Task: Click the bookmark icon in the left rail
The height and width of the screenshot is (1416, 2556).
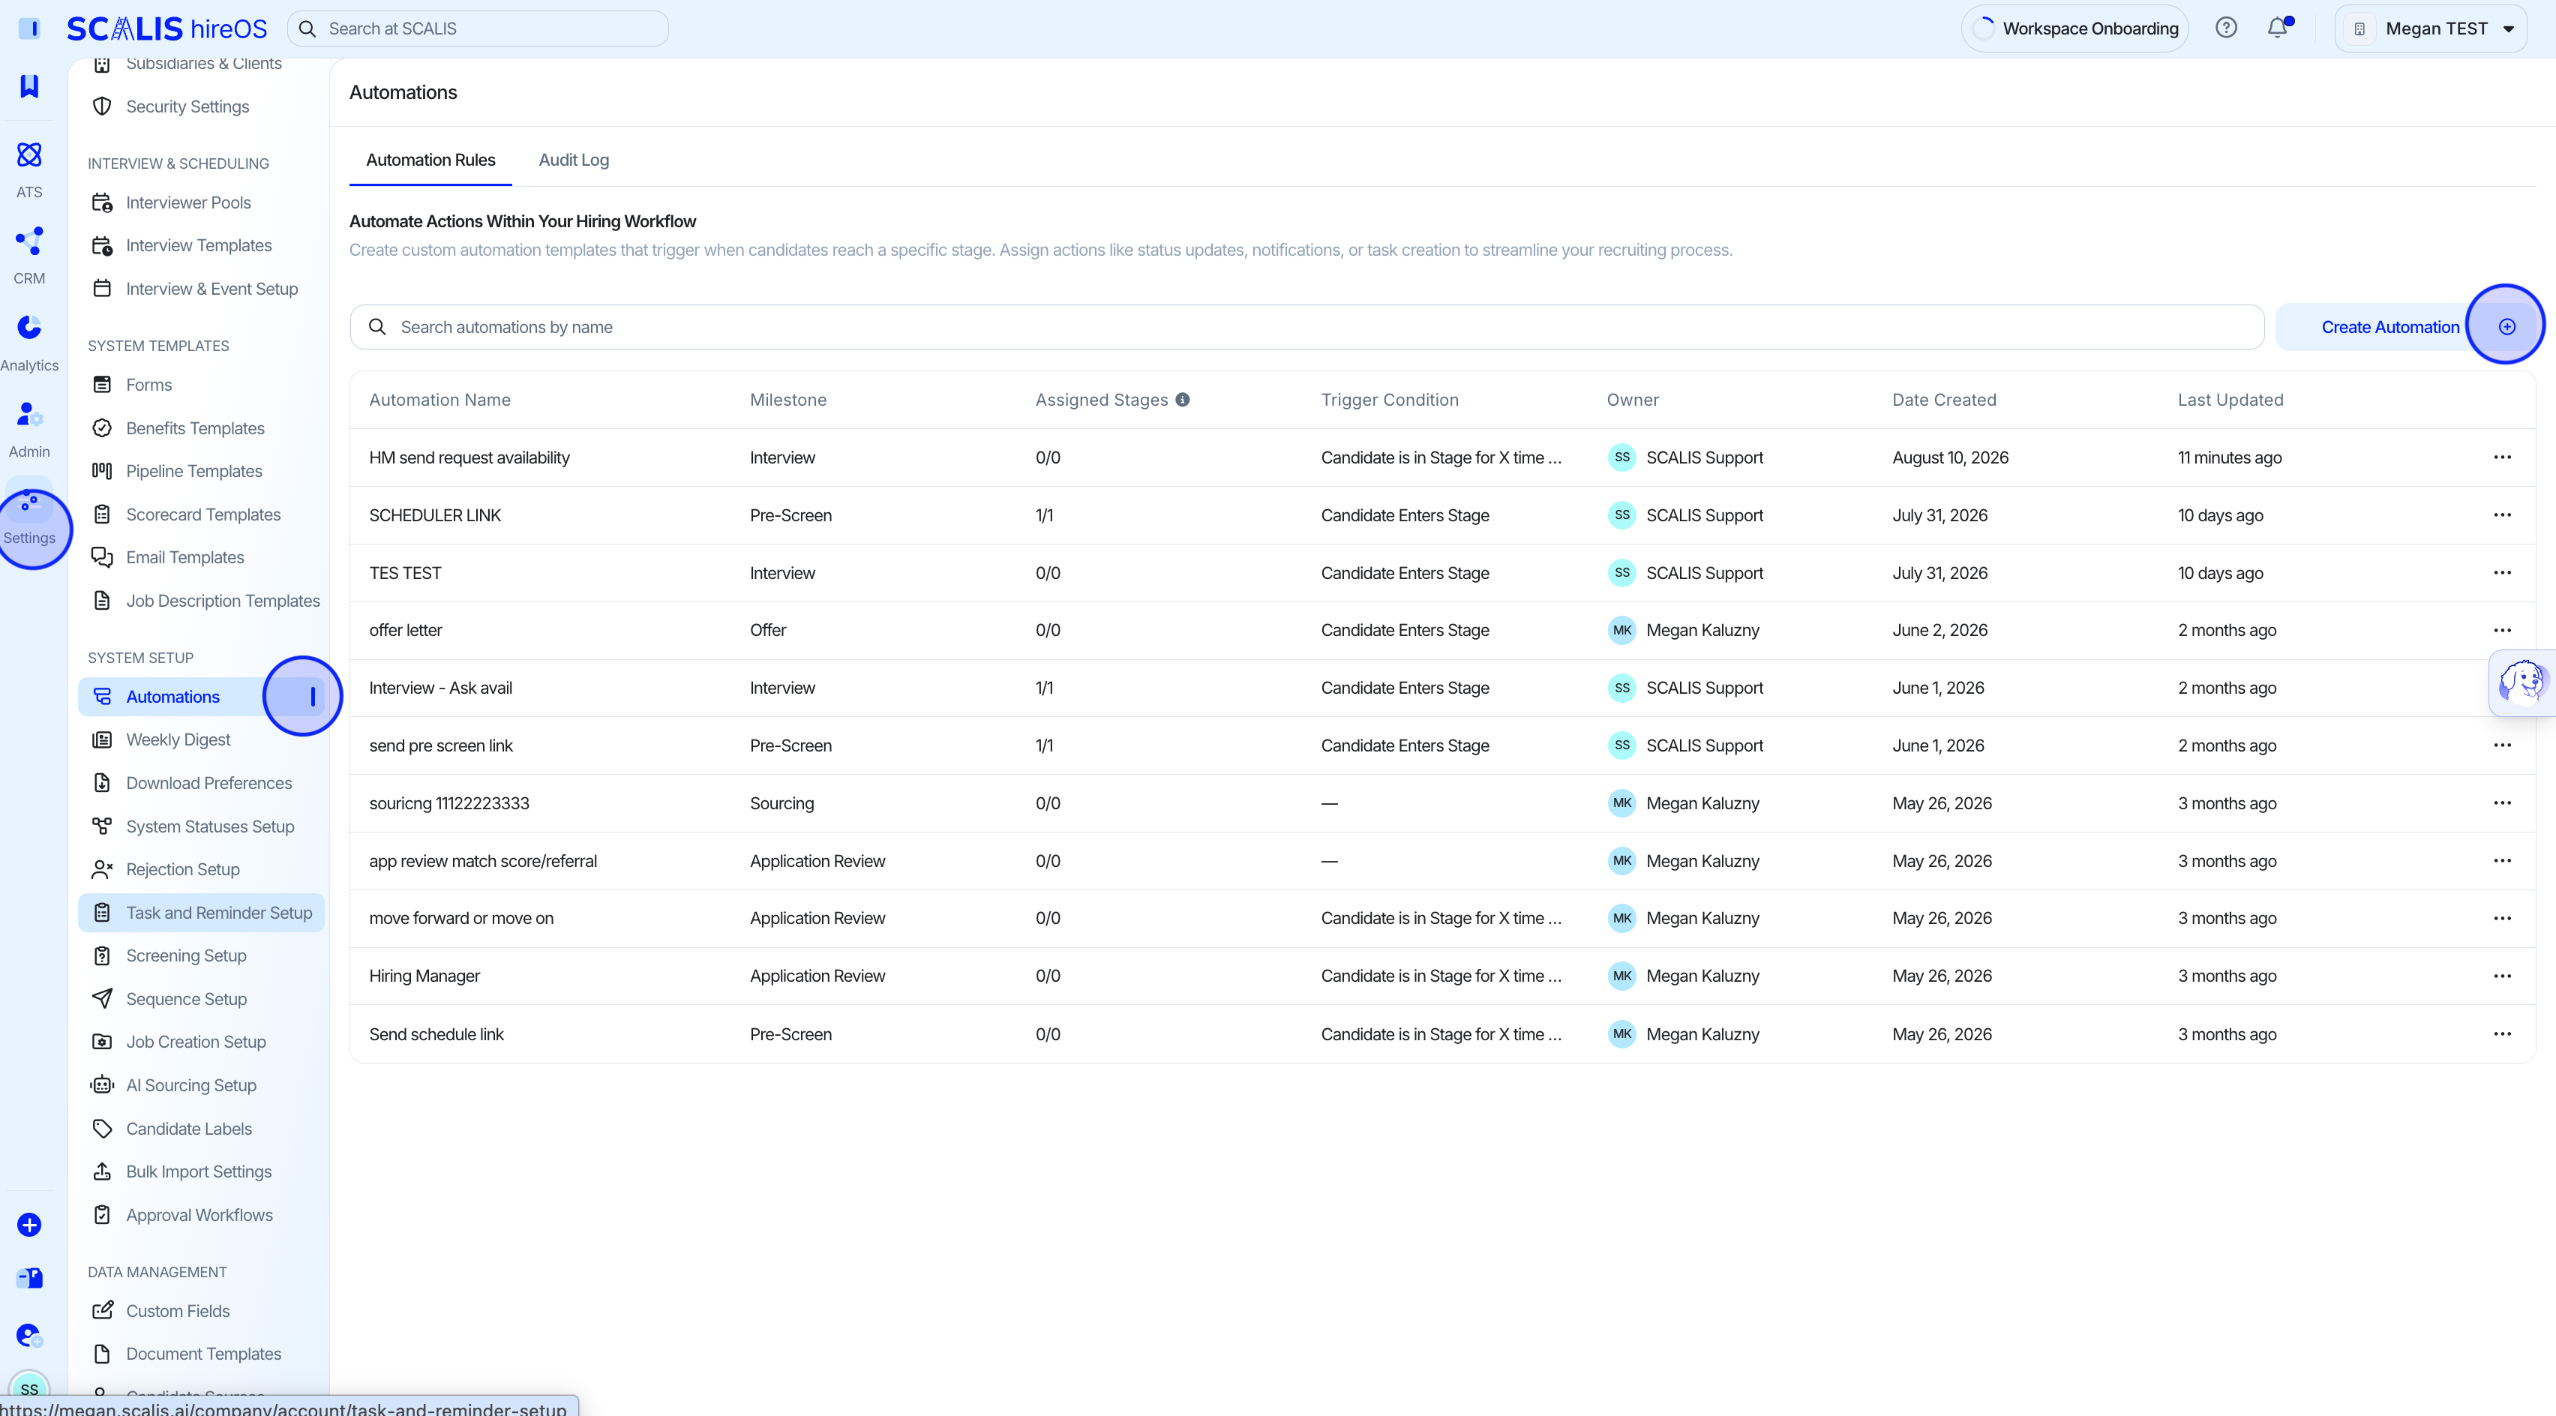Action: (29, 86)
